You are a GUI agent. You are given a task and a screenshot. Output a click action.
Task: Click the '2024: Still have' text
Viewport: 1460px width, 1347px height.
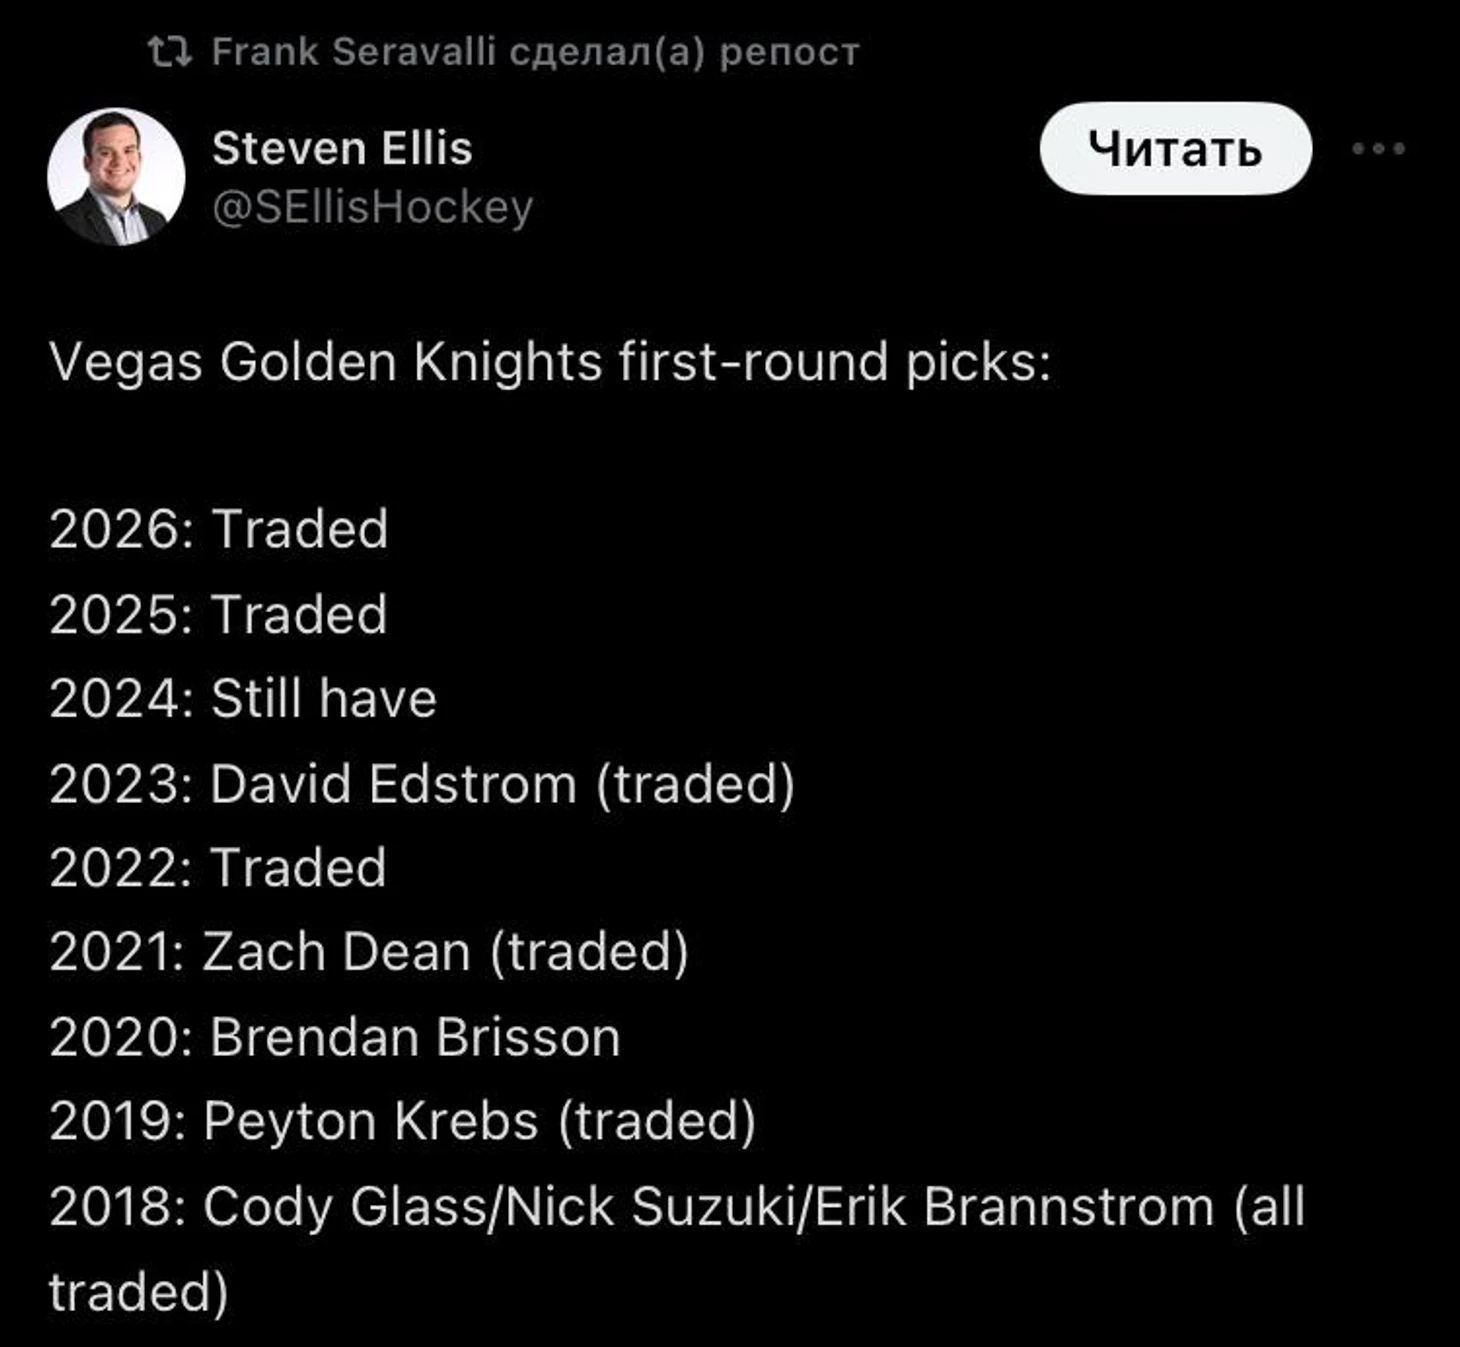tap(243, 697)
